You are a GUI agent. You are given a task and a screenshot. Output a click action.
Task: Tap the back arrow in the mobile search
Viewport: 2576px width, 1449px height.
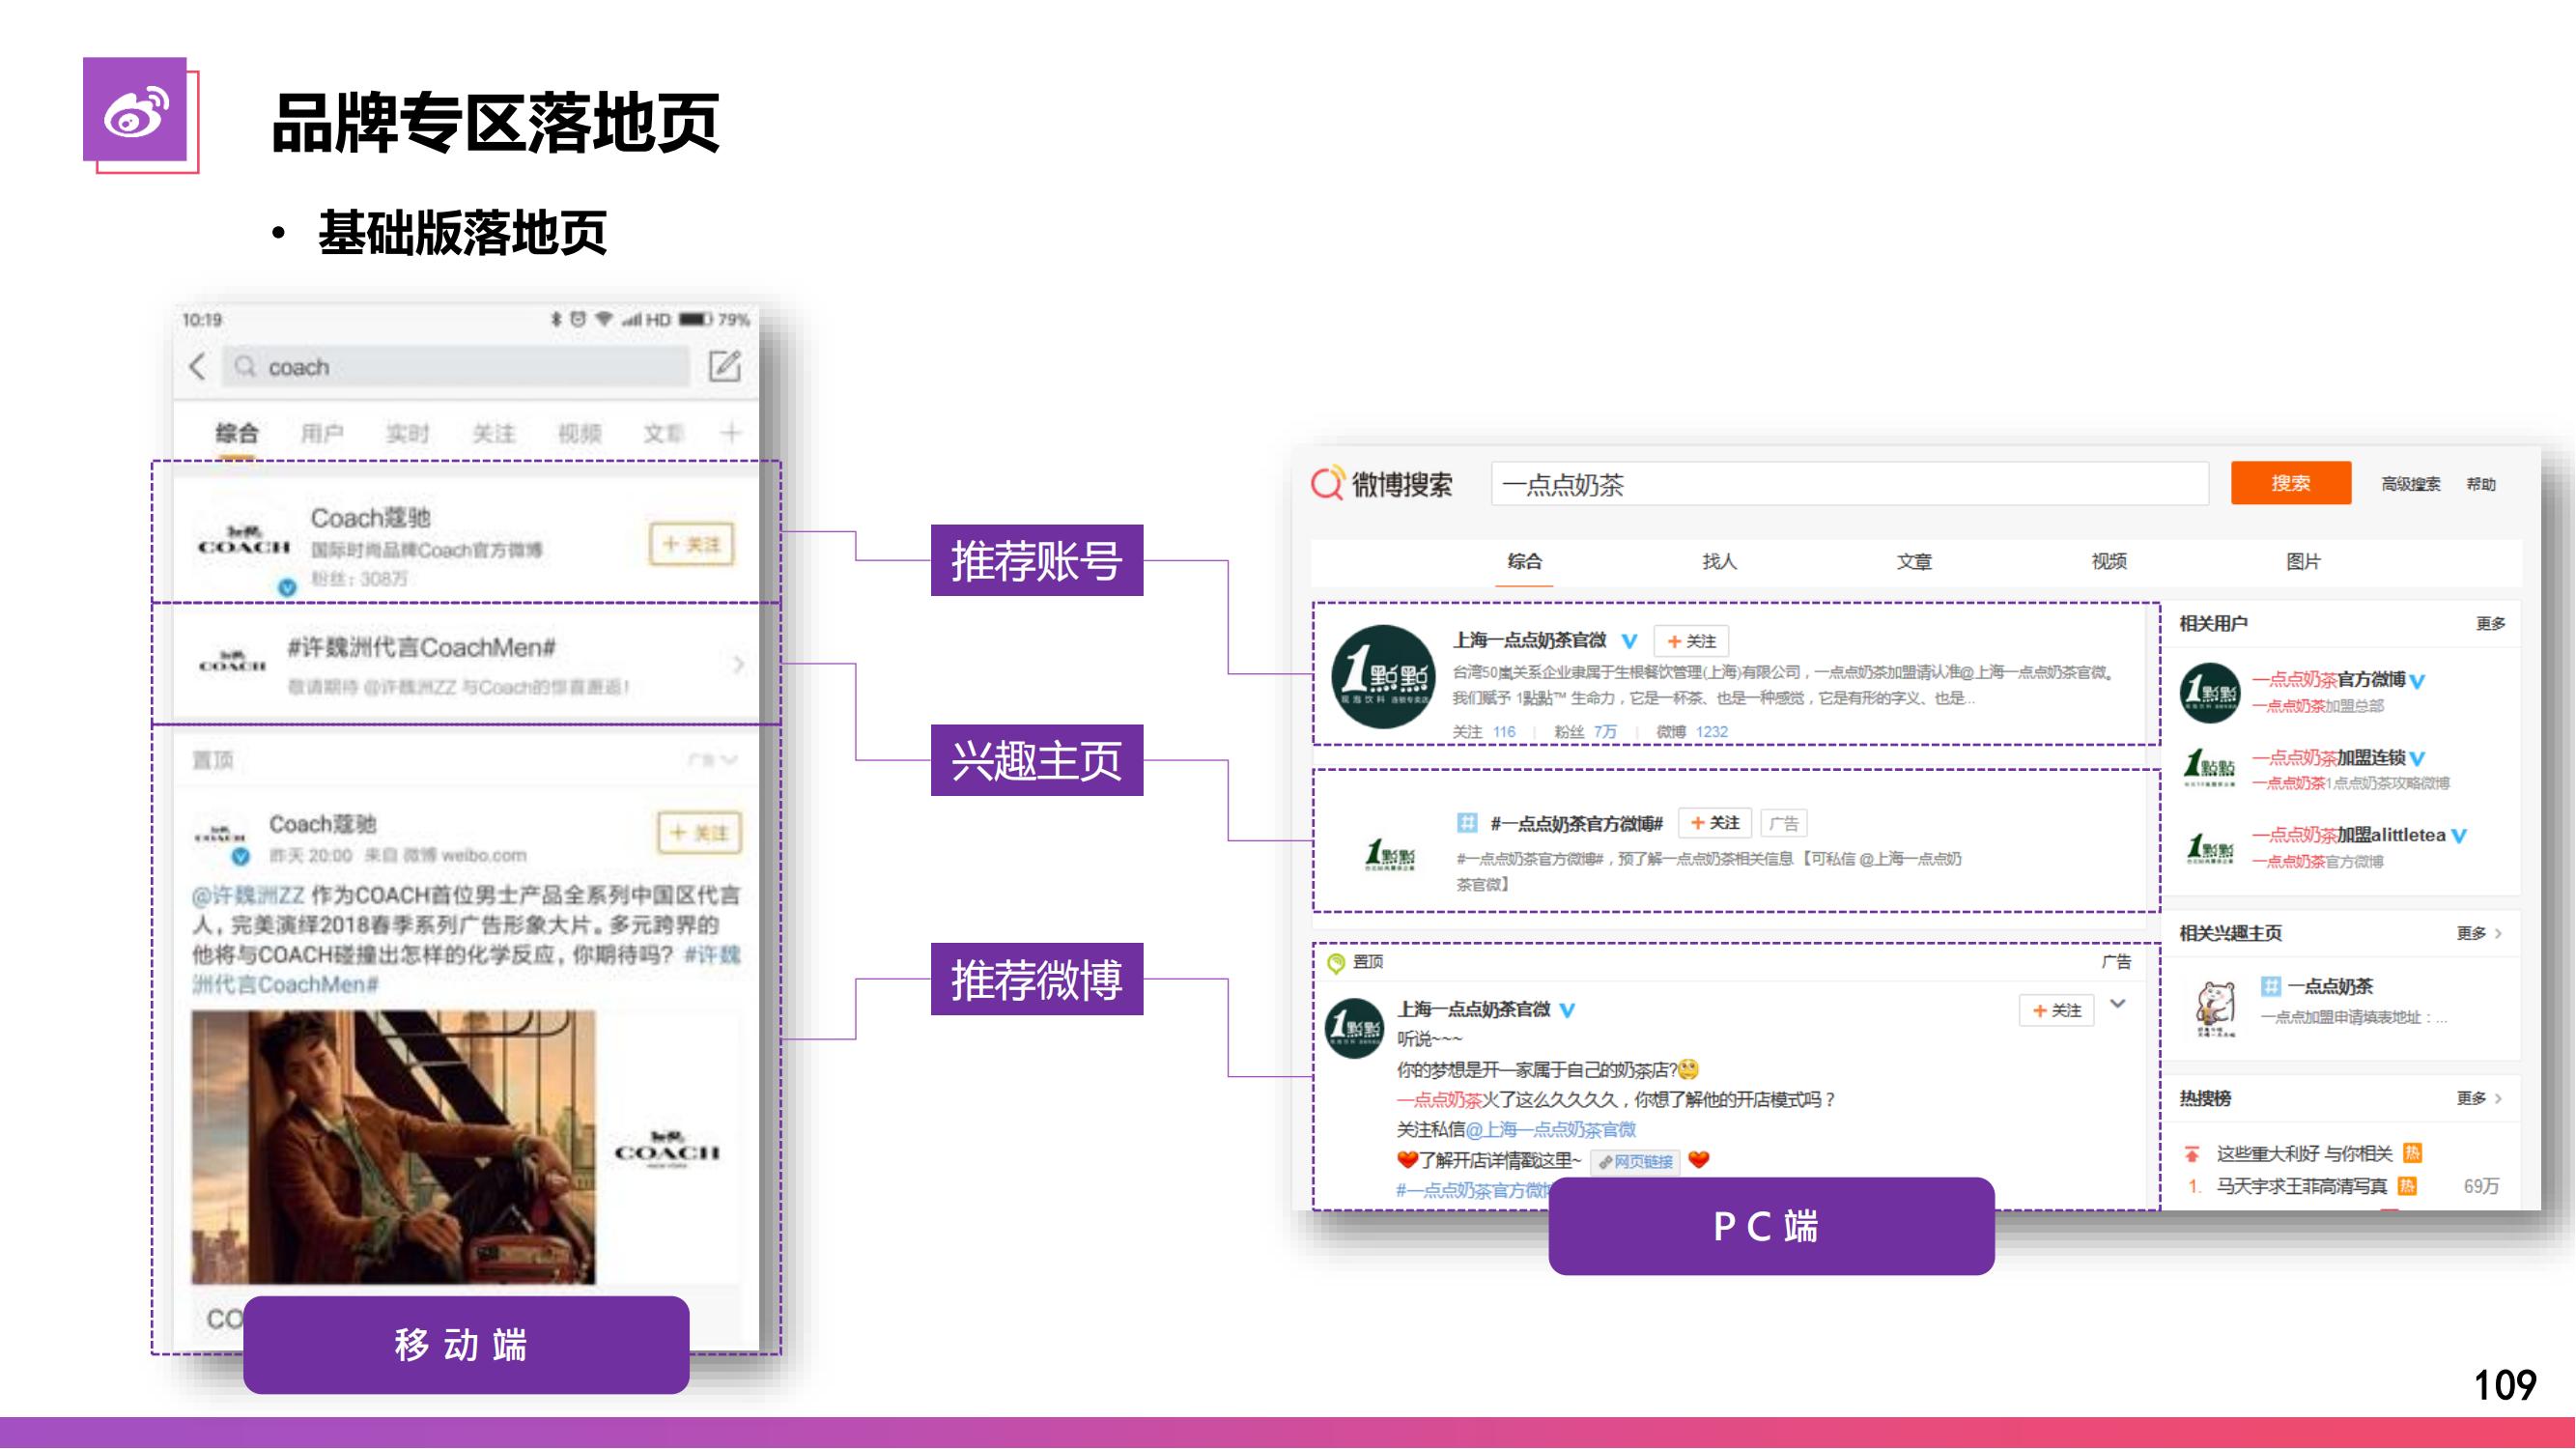click(x=197, y=367)
